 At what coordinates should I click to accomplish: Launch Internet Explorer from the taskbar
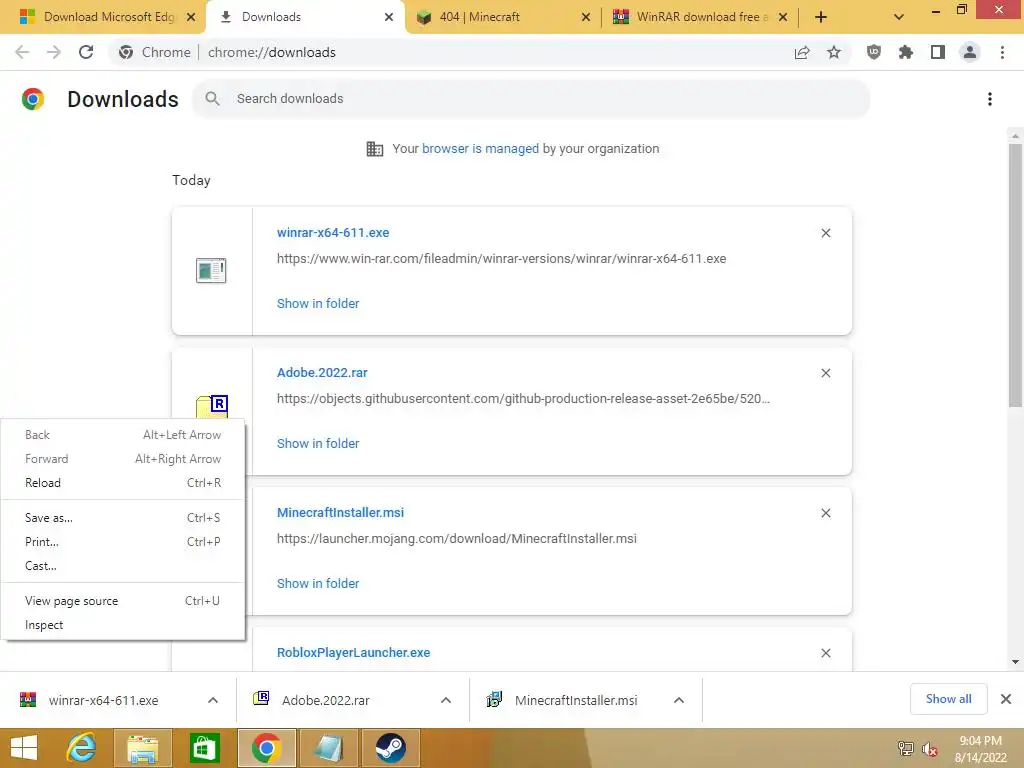tap(82, 748)
